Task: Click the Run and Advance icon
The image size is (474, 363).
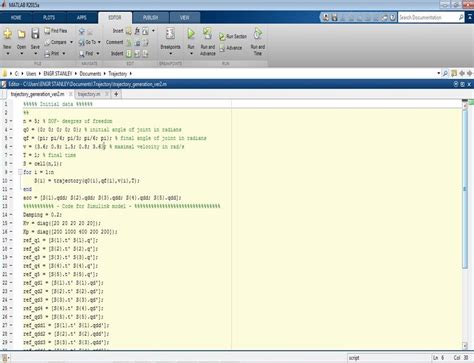Action: [x=207, y=34]
